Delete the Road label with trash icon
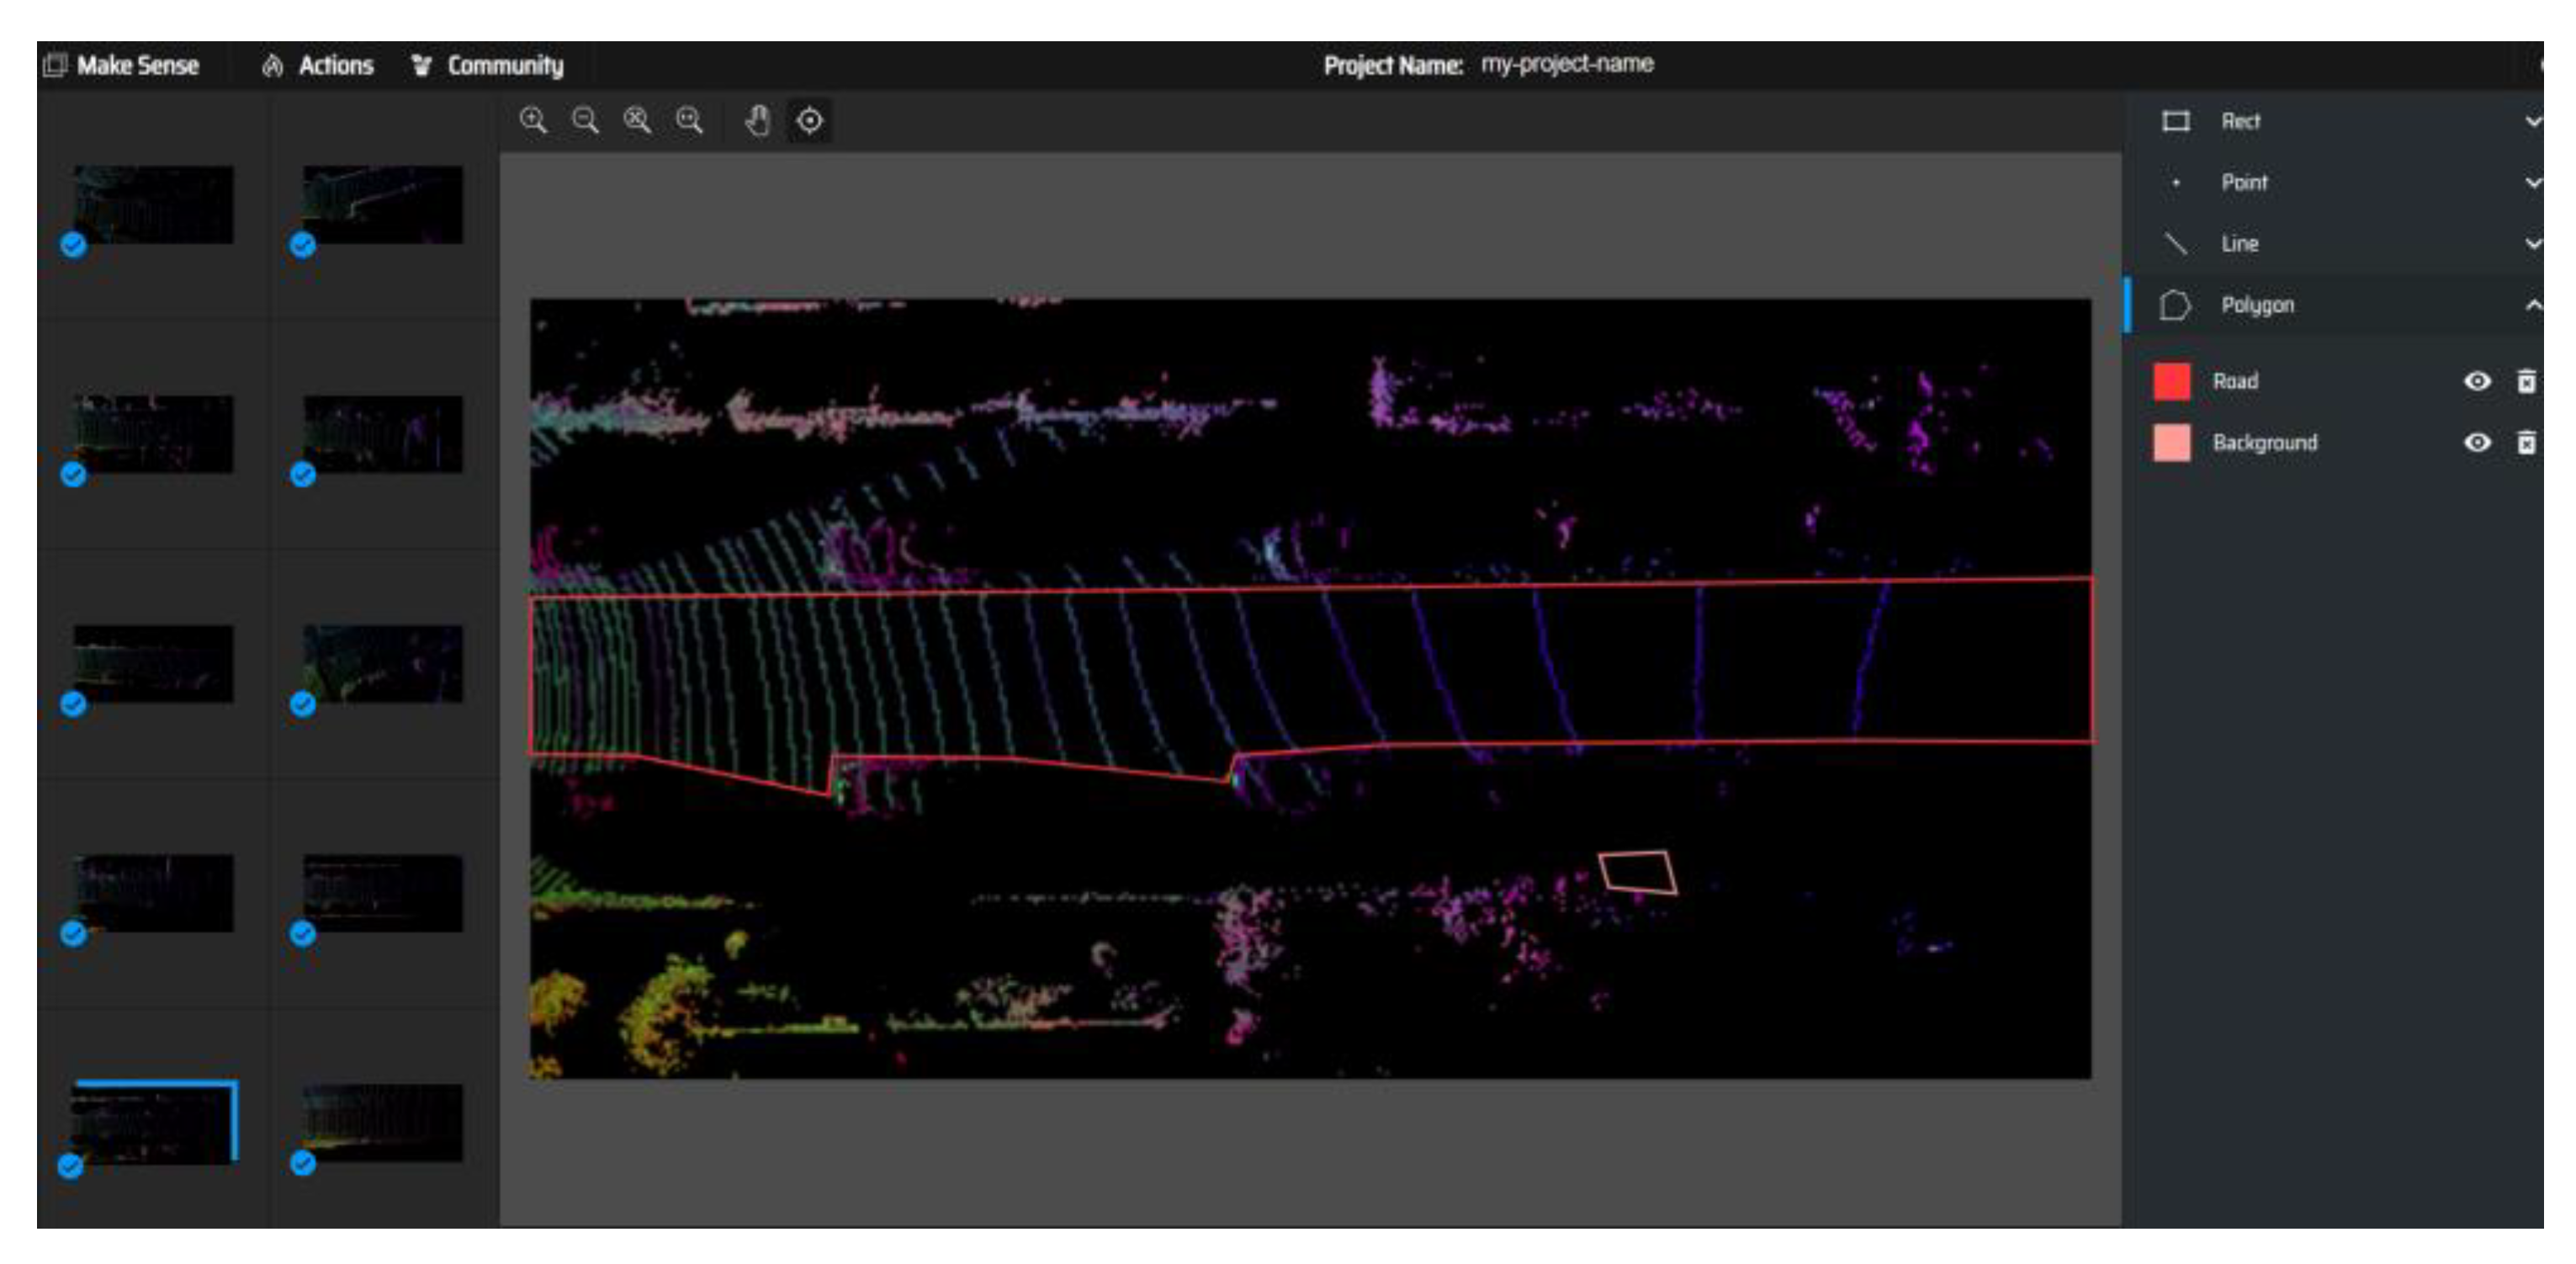The image size is (2576, 1264). click(x=2526, y=381)
